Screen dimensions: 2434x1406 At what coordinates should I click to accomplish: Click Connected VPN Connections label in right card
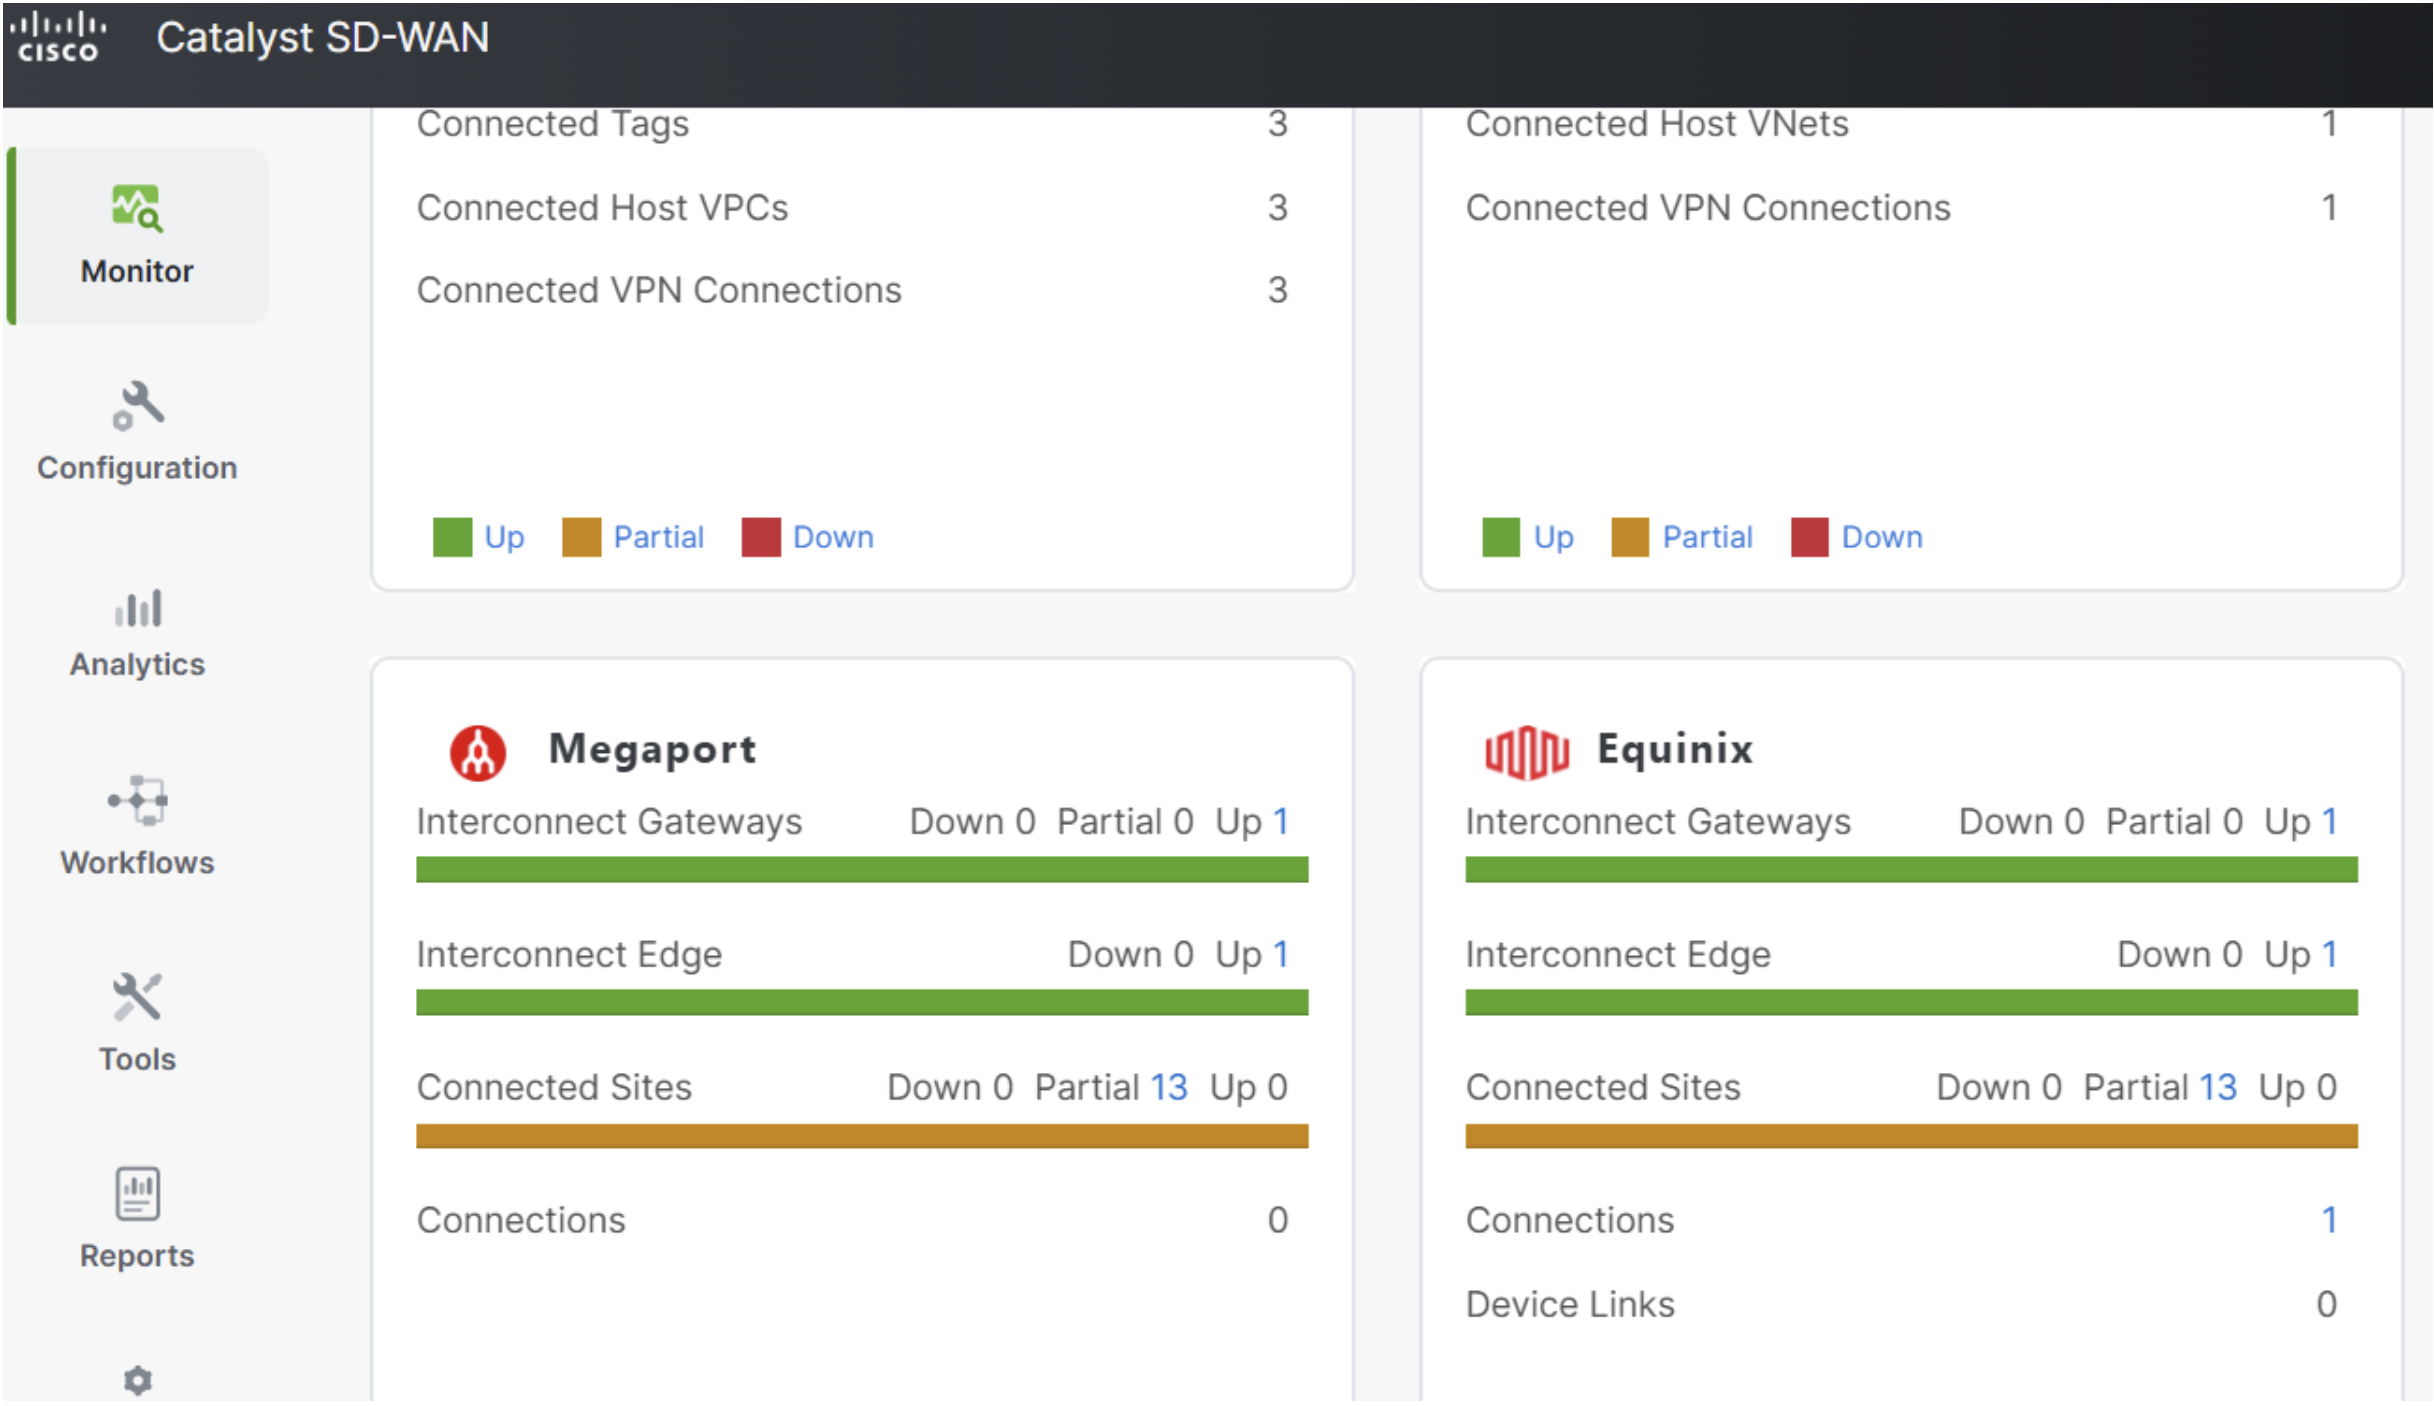point(1708,208)
